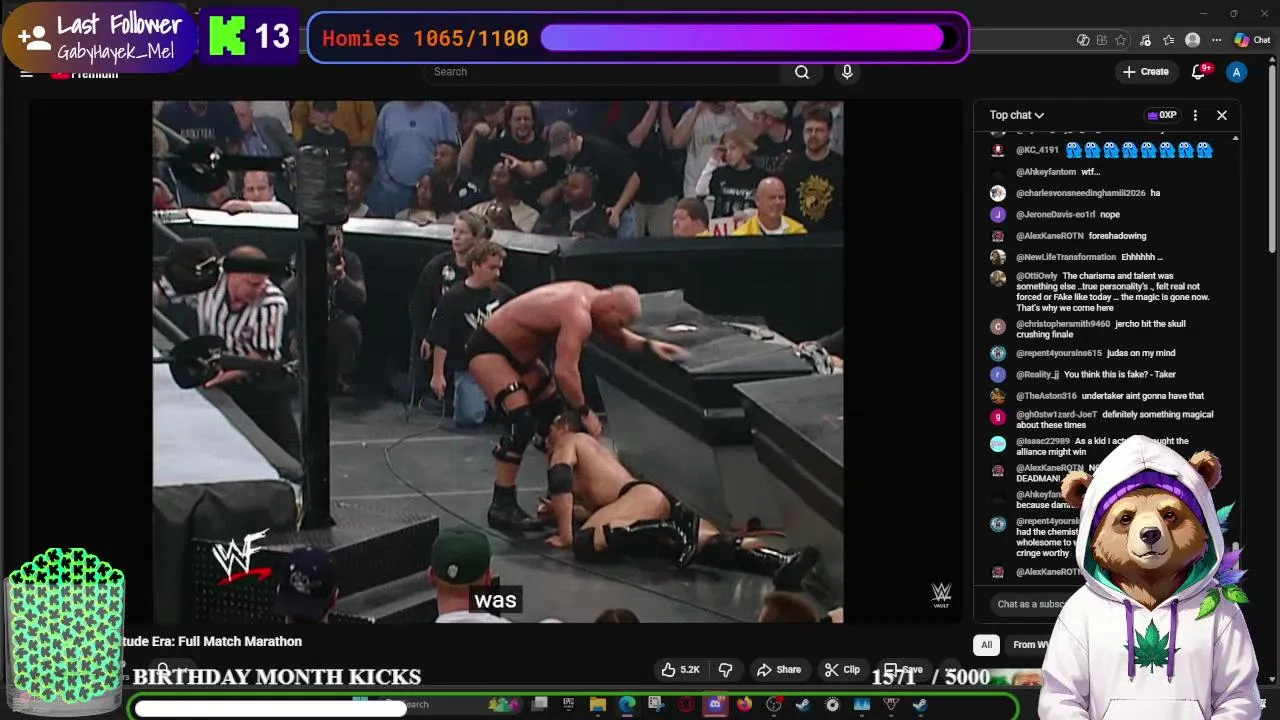
Task: Select the All filter chip
Action: 987,645
